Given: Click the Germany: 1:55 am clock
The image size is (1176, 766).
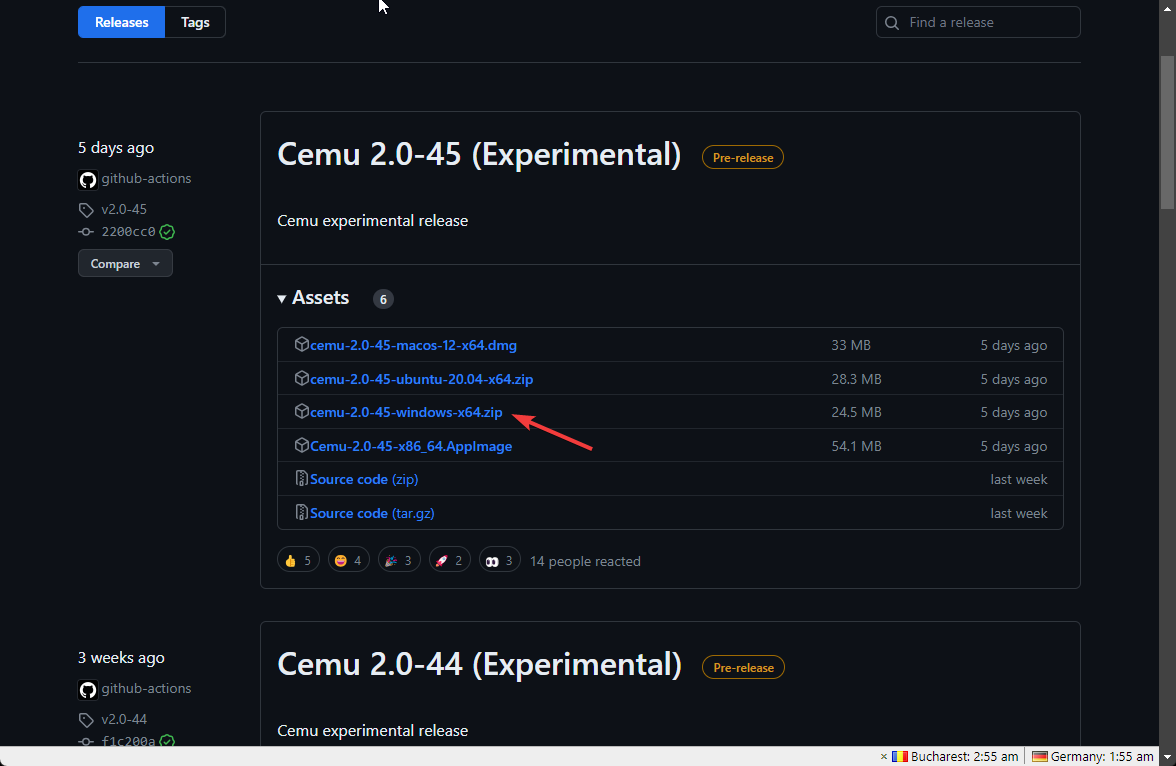Looking at the screenshot, I should [1102, 756].
